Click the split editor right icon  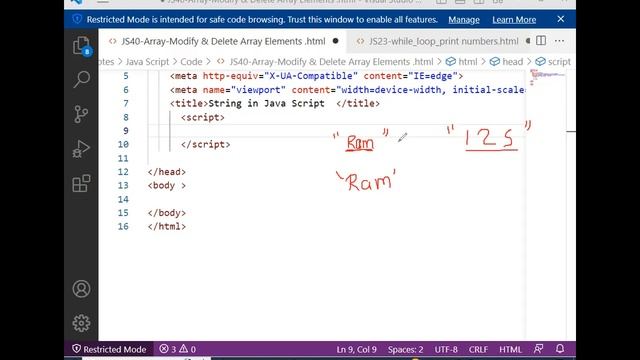pyautogui.click(x=541, y=41)
